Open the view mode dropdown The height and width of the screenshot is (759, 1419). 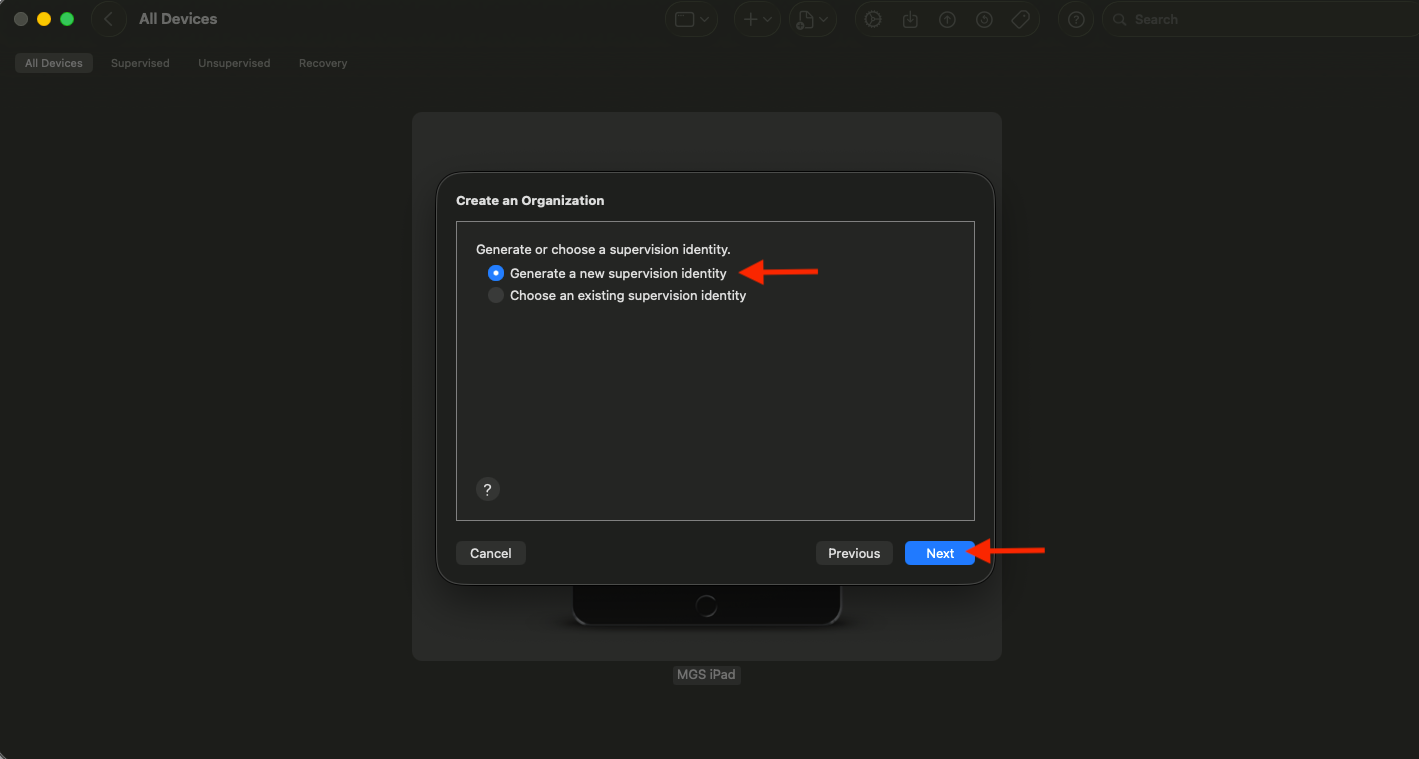(x=692, y=19)
